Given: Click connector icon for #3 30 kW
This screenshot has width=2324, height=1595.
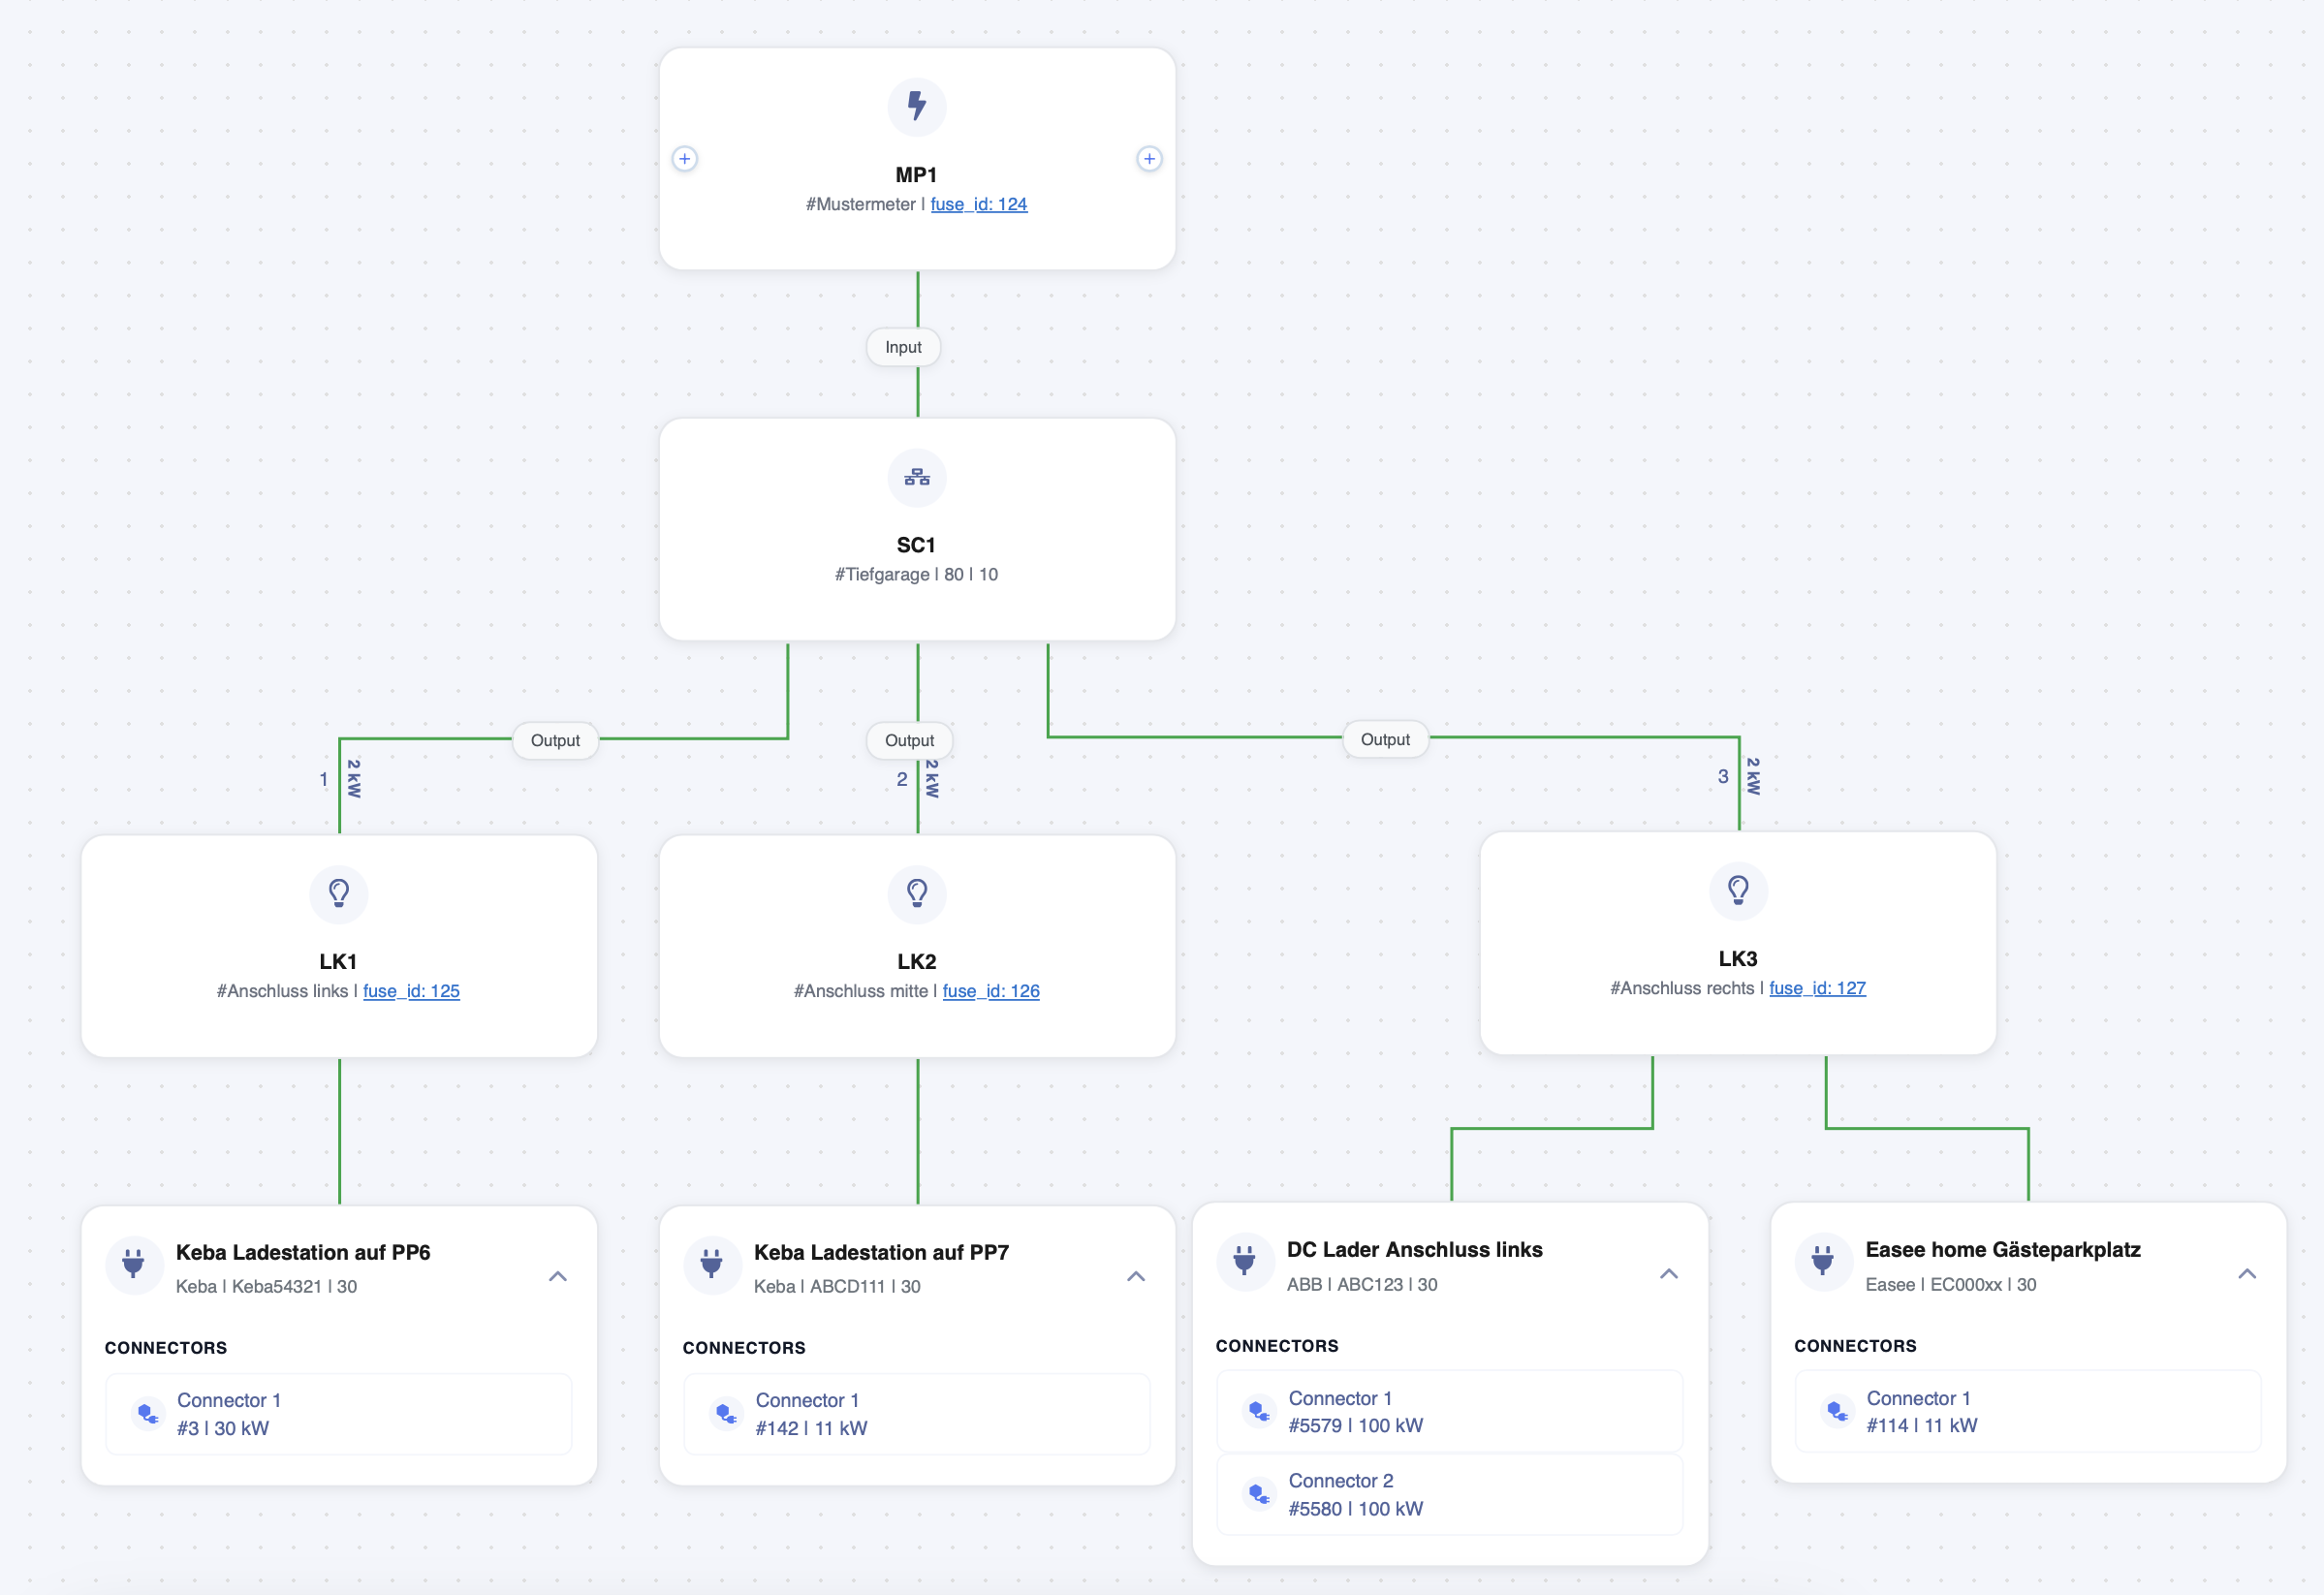Looking at the screenshot, I should click(x=148, y=1413).
